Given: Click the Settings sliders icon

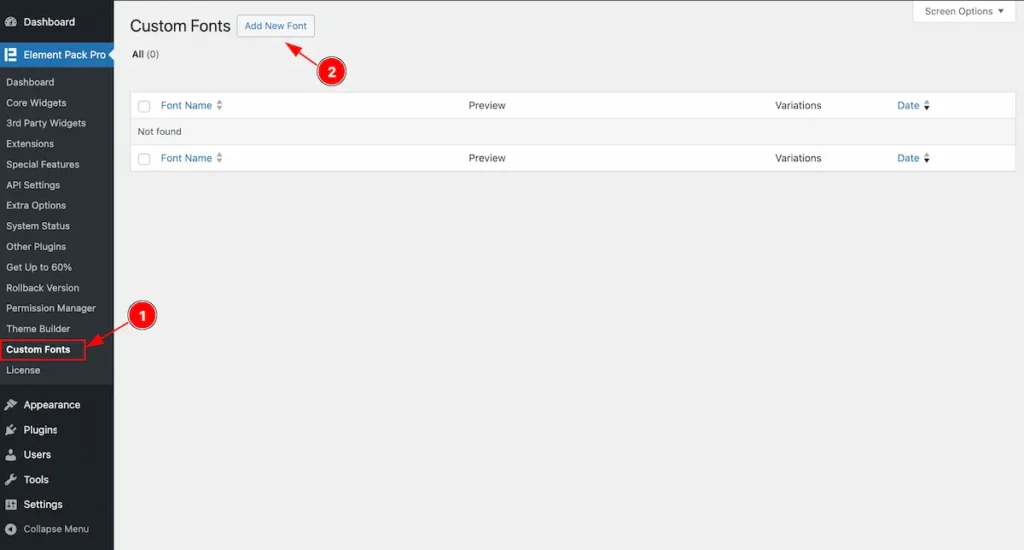Looking at the screenshot, I should click(x=11, y=505).
